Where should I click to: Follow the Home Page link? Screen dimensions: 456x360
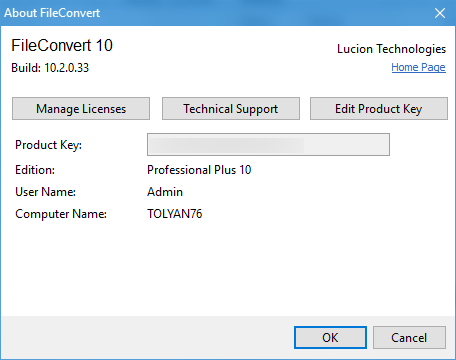(x=418, y=67)
